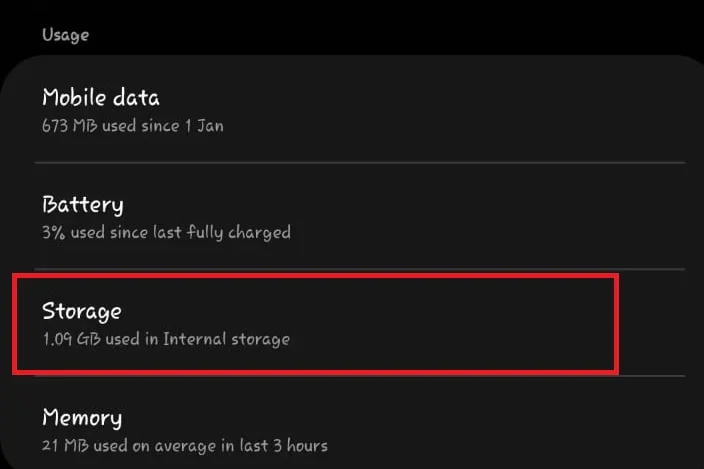
Task: Select the Battery title label
Action: pyautogui.click(x=83, y=205)
